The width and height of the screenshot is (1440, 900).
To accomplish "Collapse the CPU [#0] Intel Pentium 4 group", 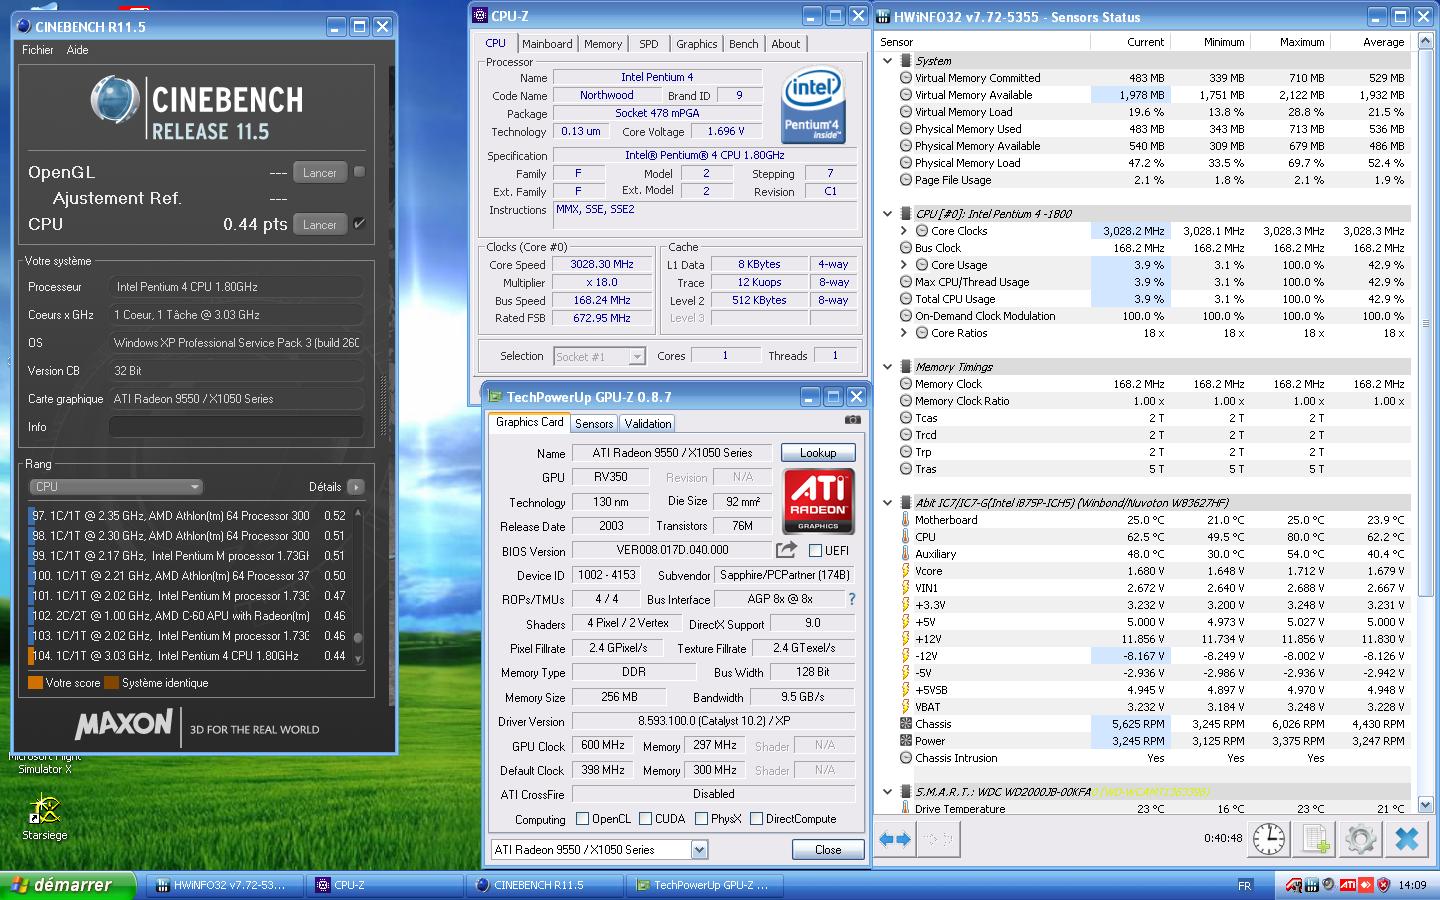I will pos(887,214).
